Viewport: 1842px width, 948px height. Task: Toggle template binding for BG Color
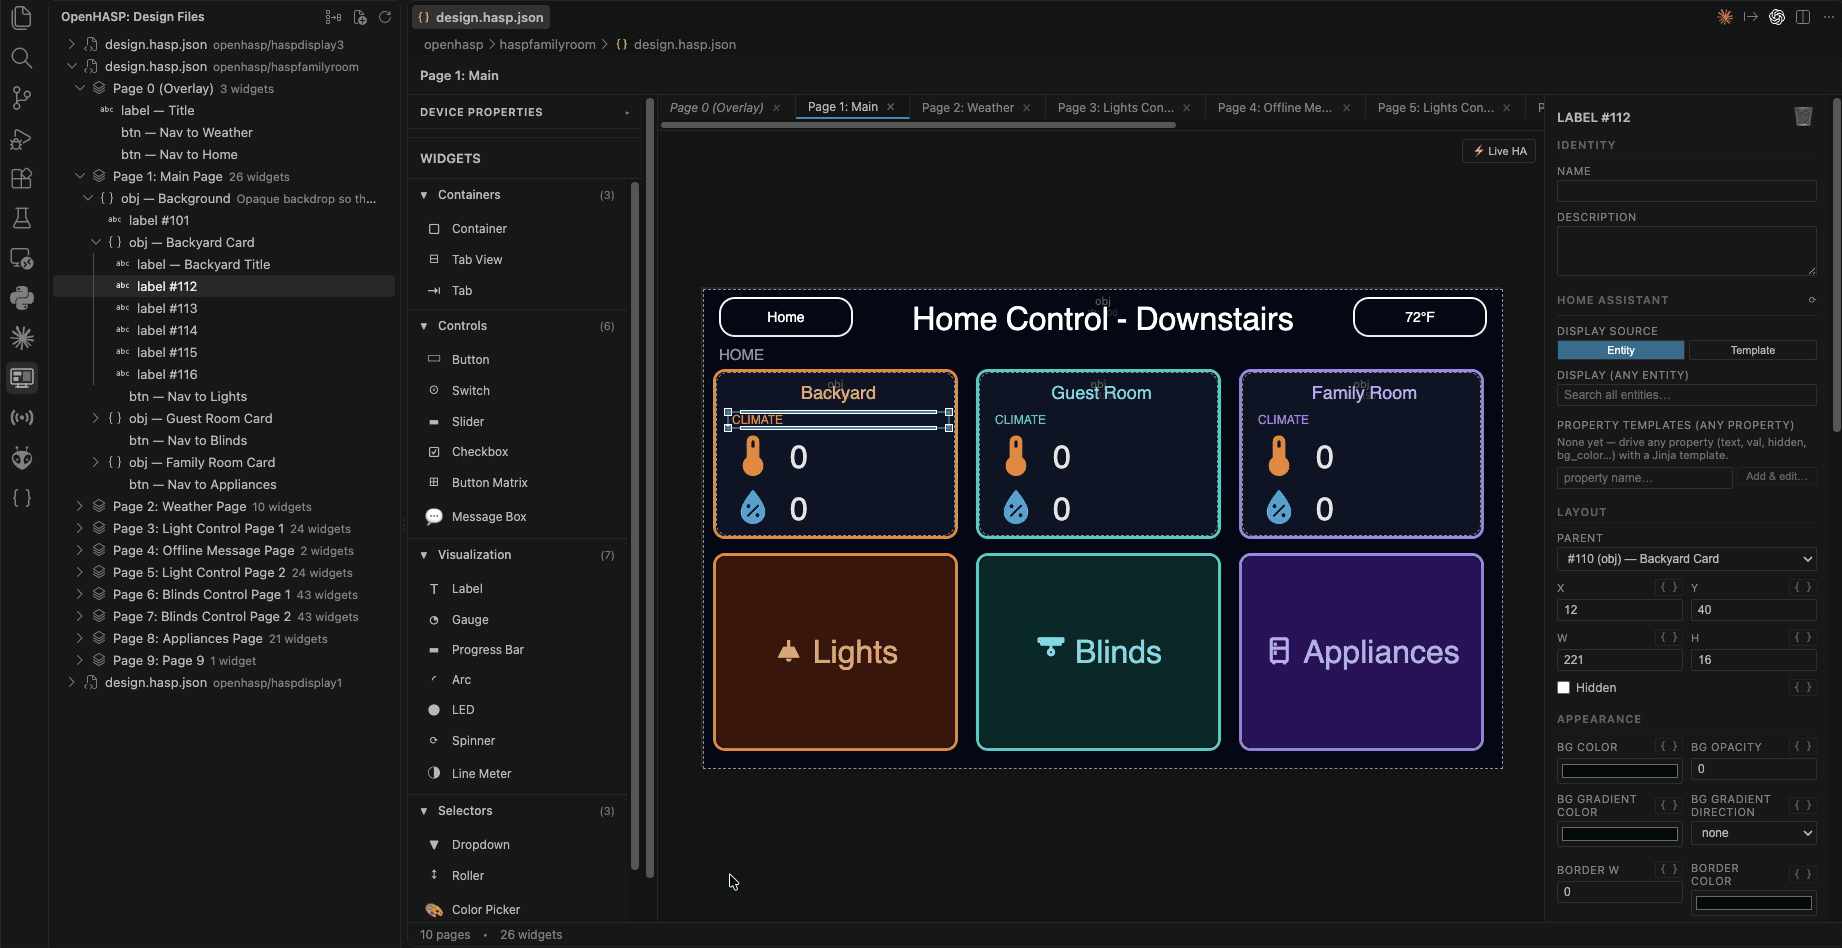[x=1669, y=746]
